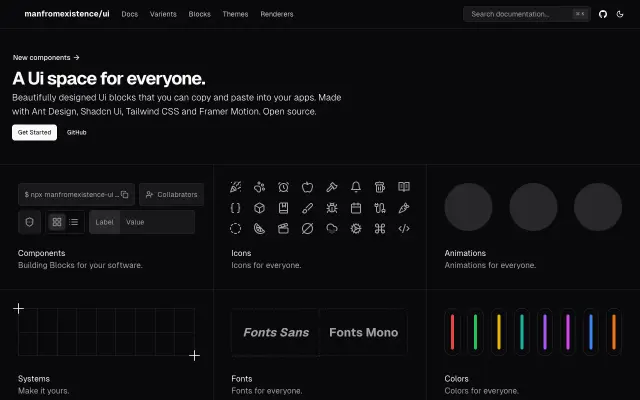Click the calendar icon
This screenshot has width=640, height=400.
click(x=356, y=208)
